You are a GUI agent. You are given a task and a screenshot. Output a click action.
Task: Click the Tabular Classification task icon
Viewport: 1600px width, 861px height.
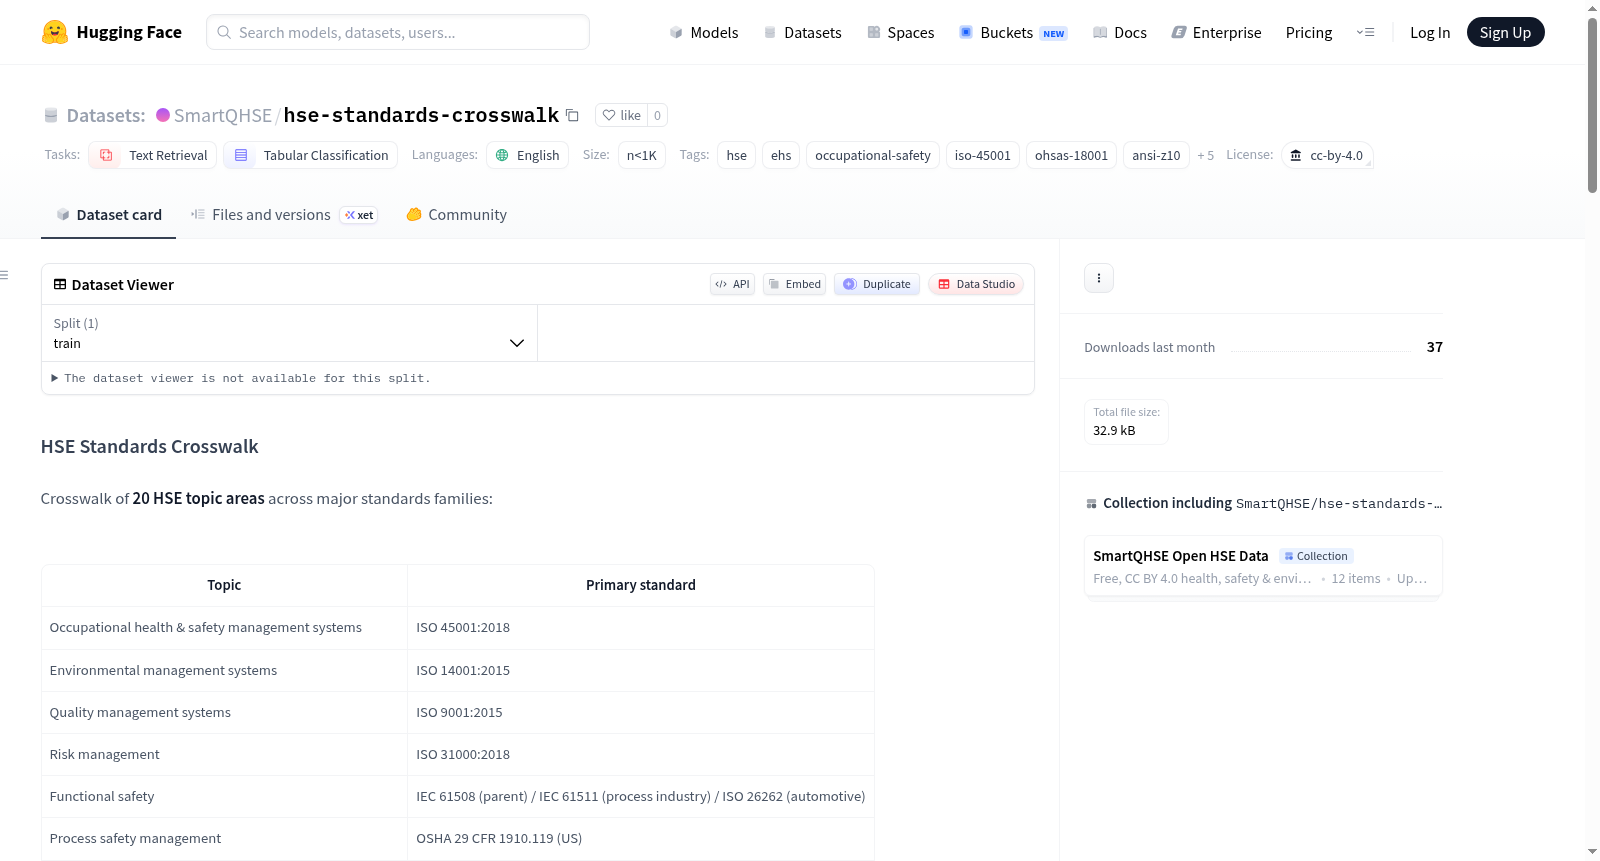coord(241,155)
